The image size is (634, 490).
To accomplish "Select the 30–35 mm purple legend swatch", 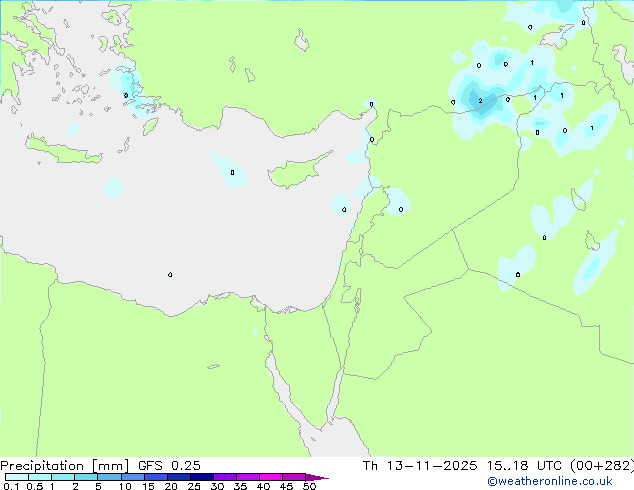I will 224,477.
